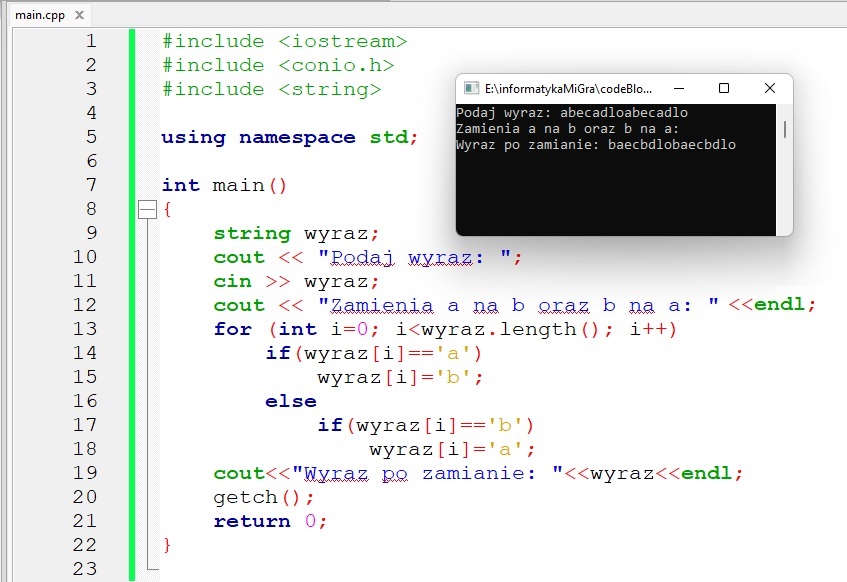
Task: Close the main.cpp tab
Action: [x=79, y=15]
